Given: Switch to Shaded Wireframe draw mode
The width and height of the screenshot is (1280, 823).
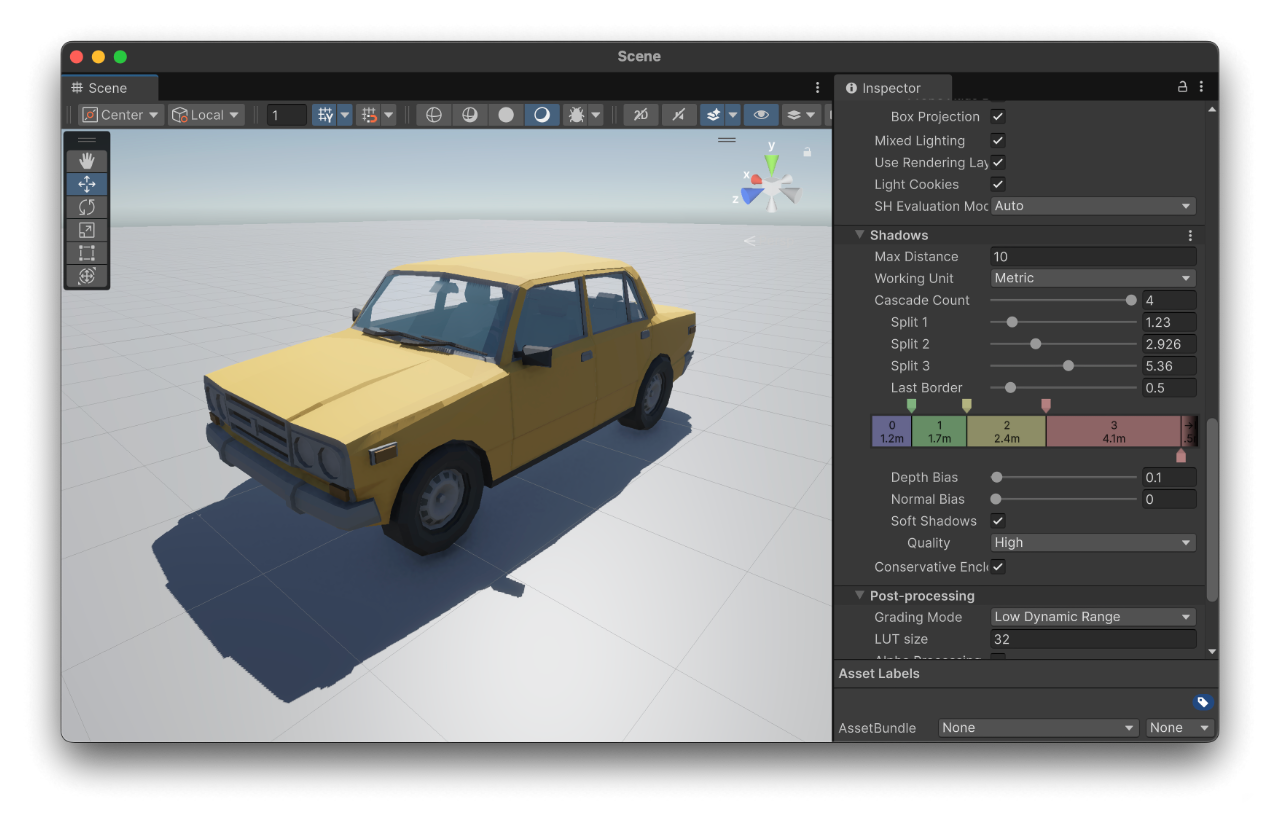Looking at the screenshot, I should click(470, 115).
